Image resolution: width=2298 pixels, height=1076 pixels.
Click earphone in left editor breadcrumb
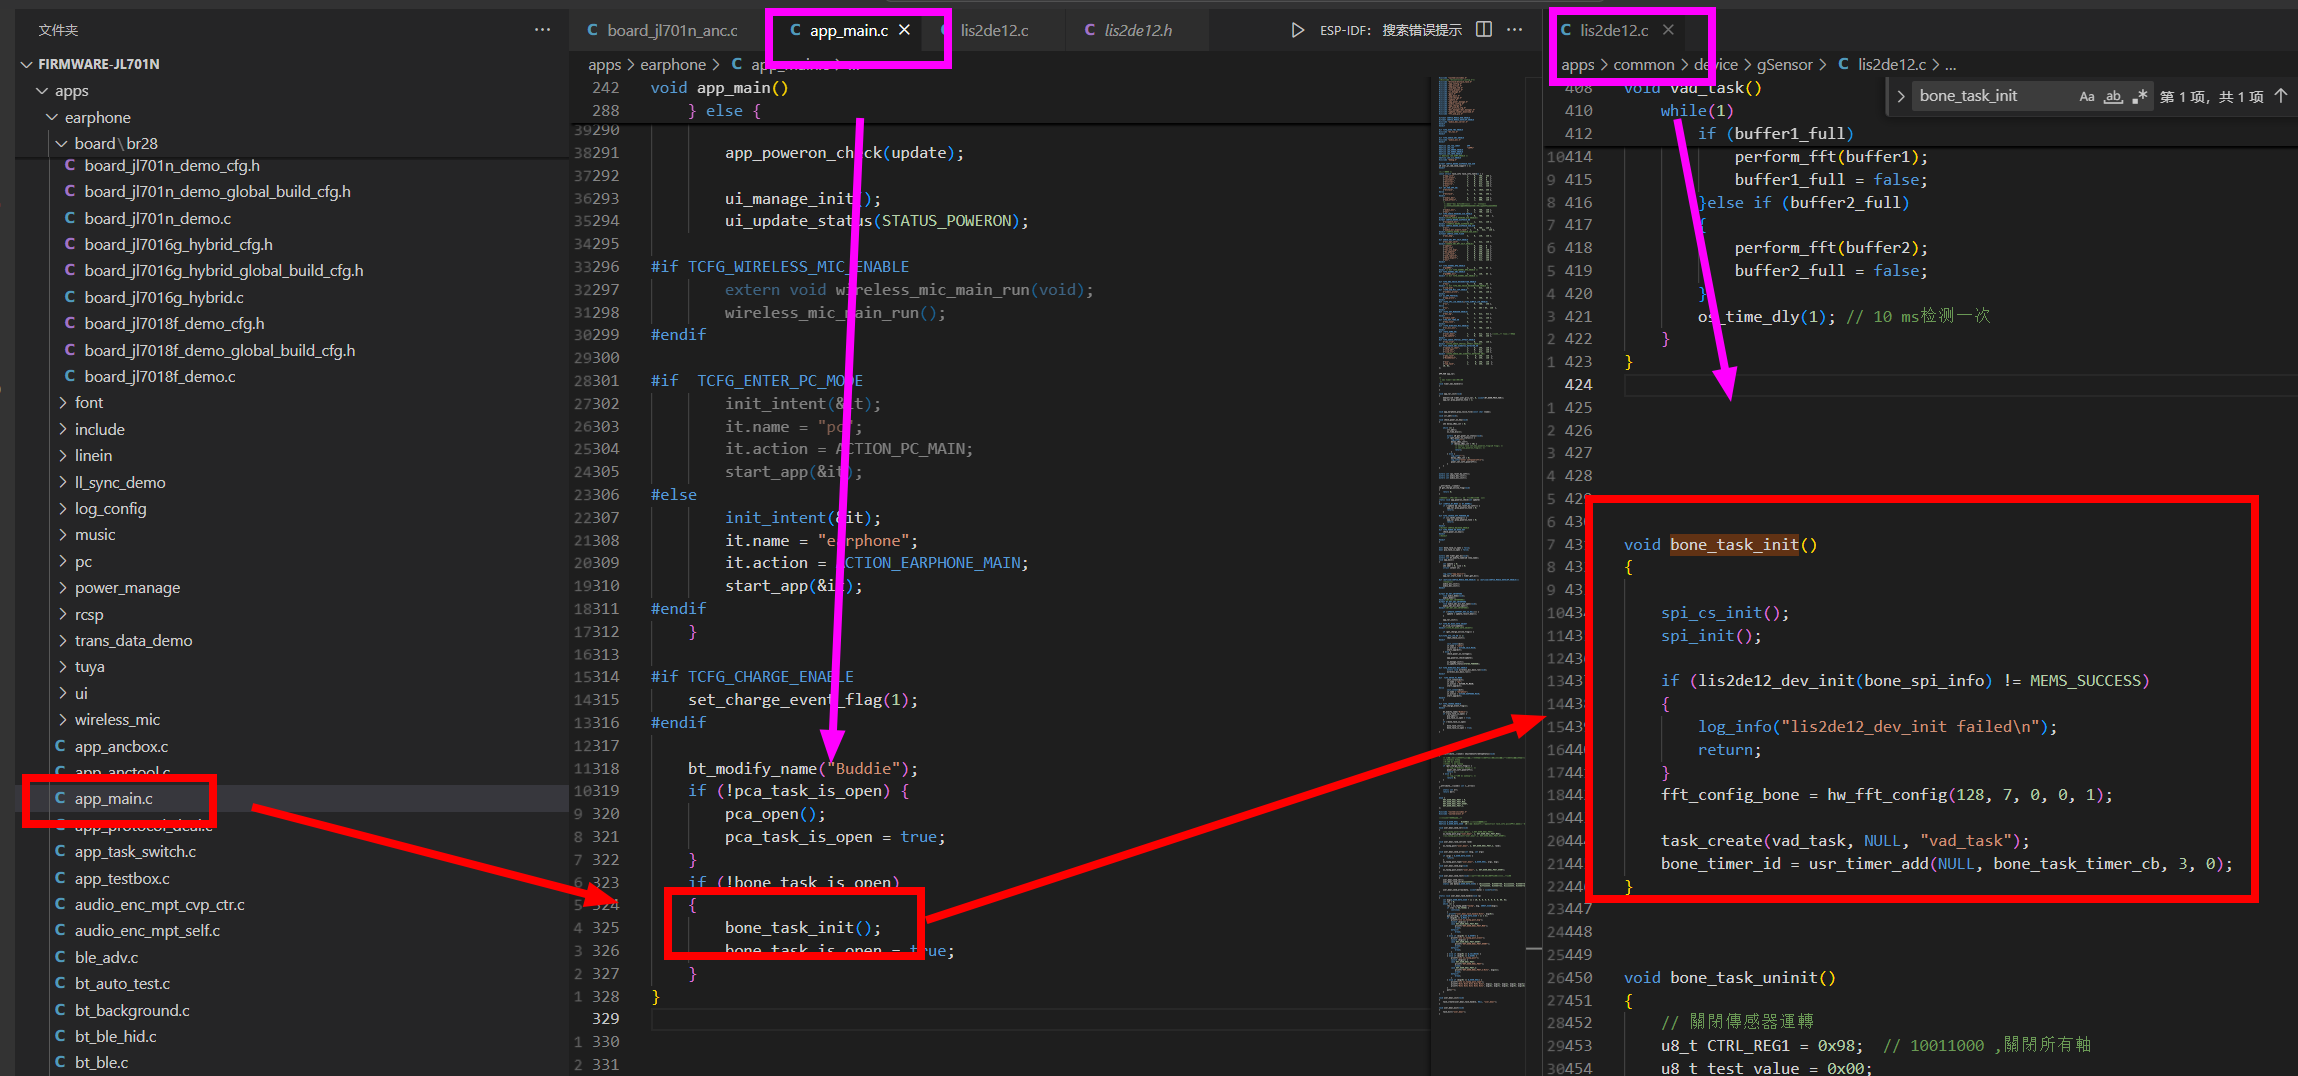[673, 65]
